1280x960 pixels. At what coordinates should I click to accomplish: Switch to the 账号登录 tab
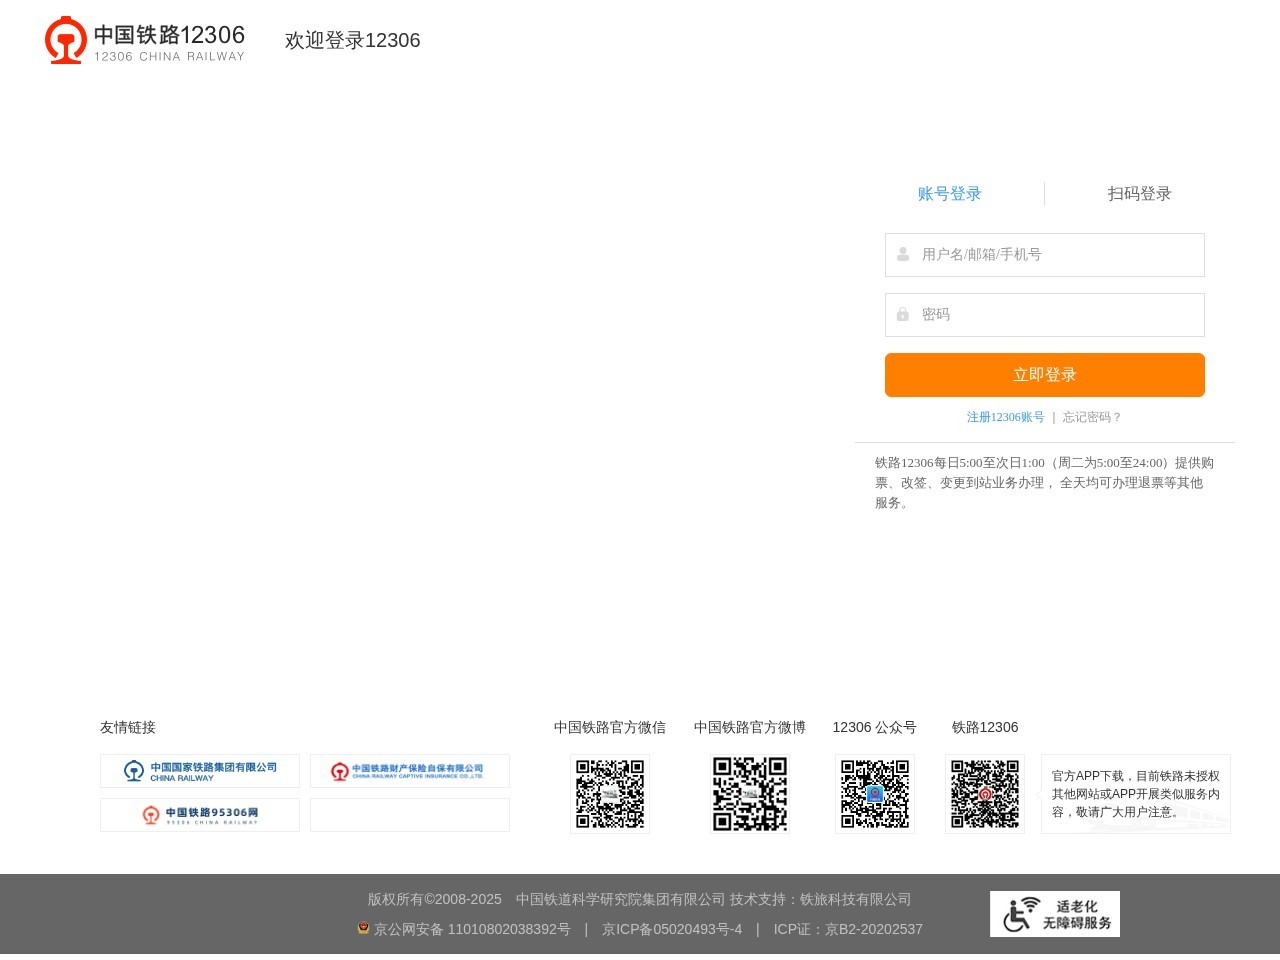(x=949, y=194)
